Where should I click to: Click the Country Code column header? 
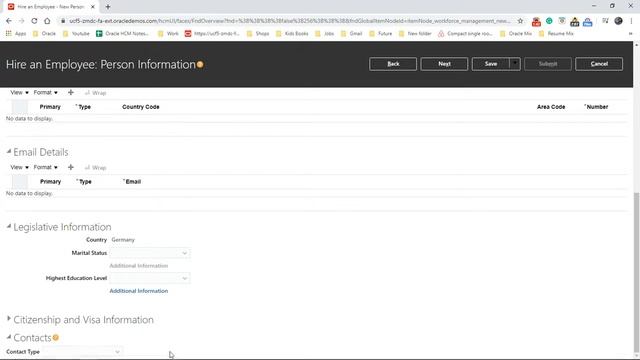[140, 107]
